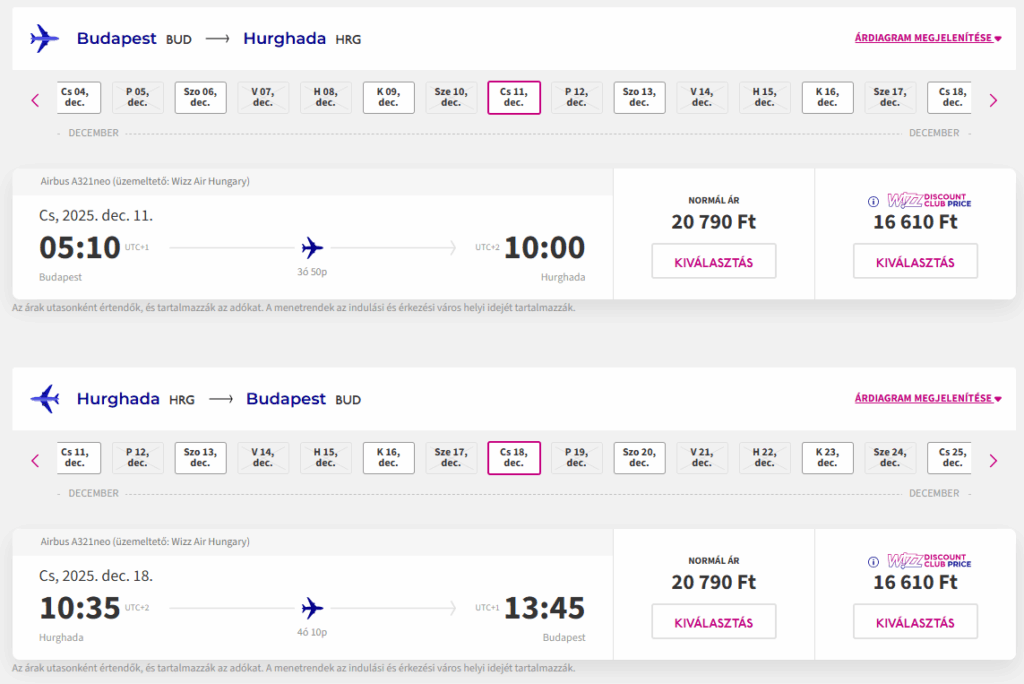Go to next dates in outbound date strip
Viewport: 1024px width, 684px height.
point(993,100)
